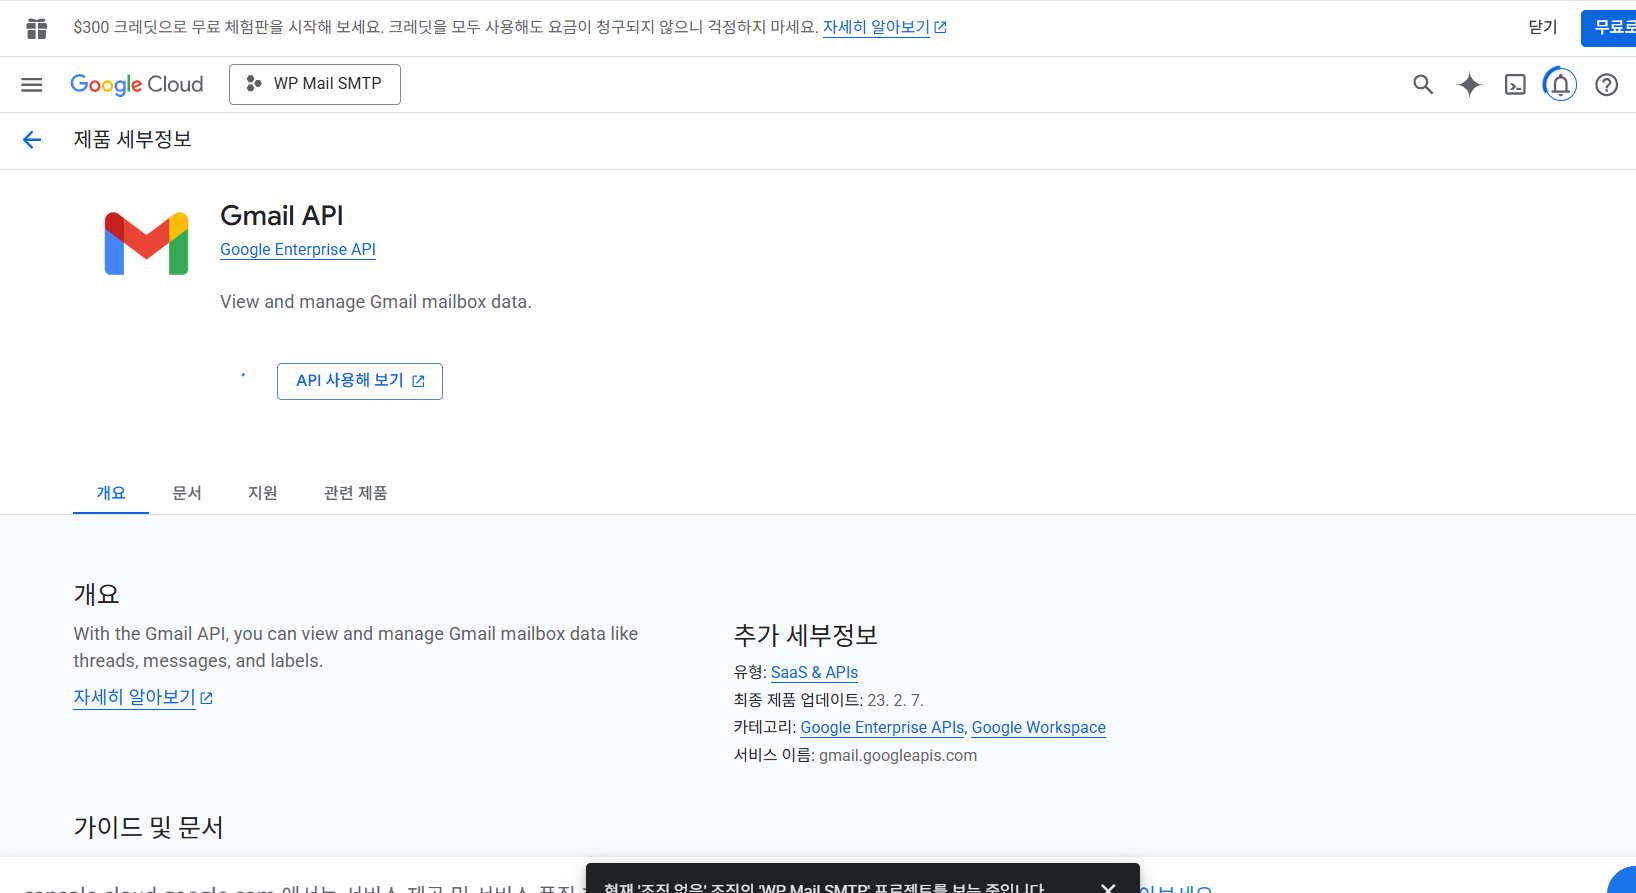Open the Gemini sparkle assistant icon
Viewport: 1636px width, 893px height.
click(x=1469, y=85)
